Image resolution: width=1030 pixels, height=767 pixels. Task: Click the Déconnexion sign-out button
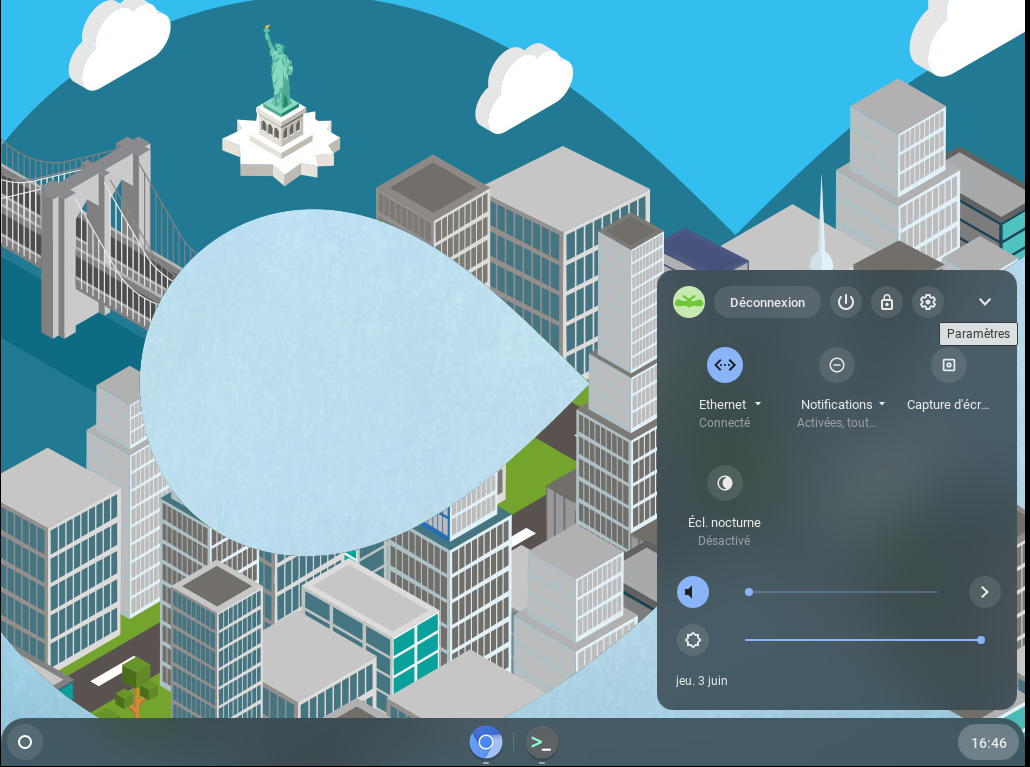[767, 302]
